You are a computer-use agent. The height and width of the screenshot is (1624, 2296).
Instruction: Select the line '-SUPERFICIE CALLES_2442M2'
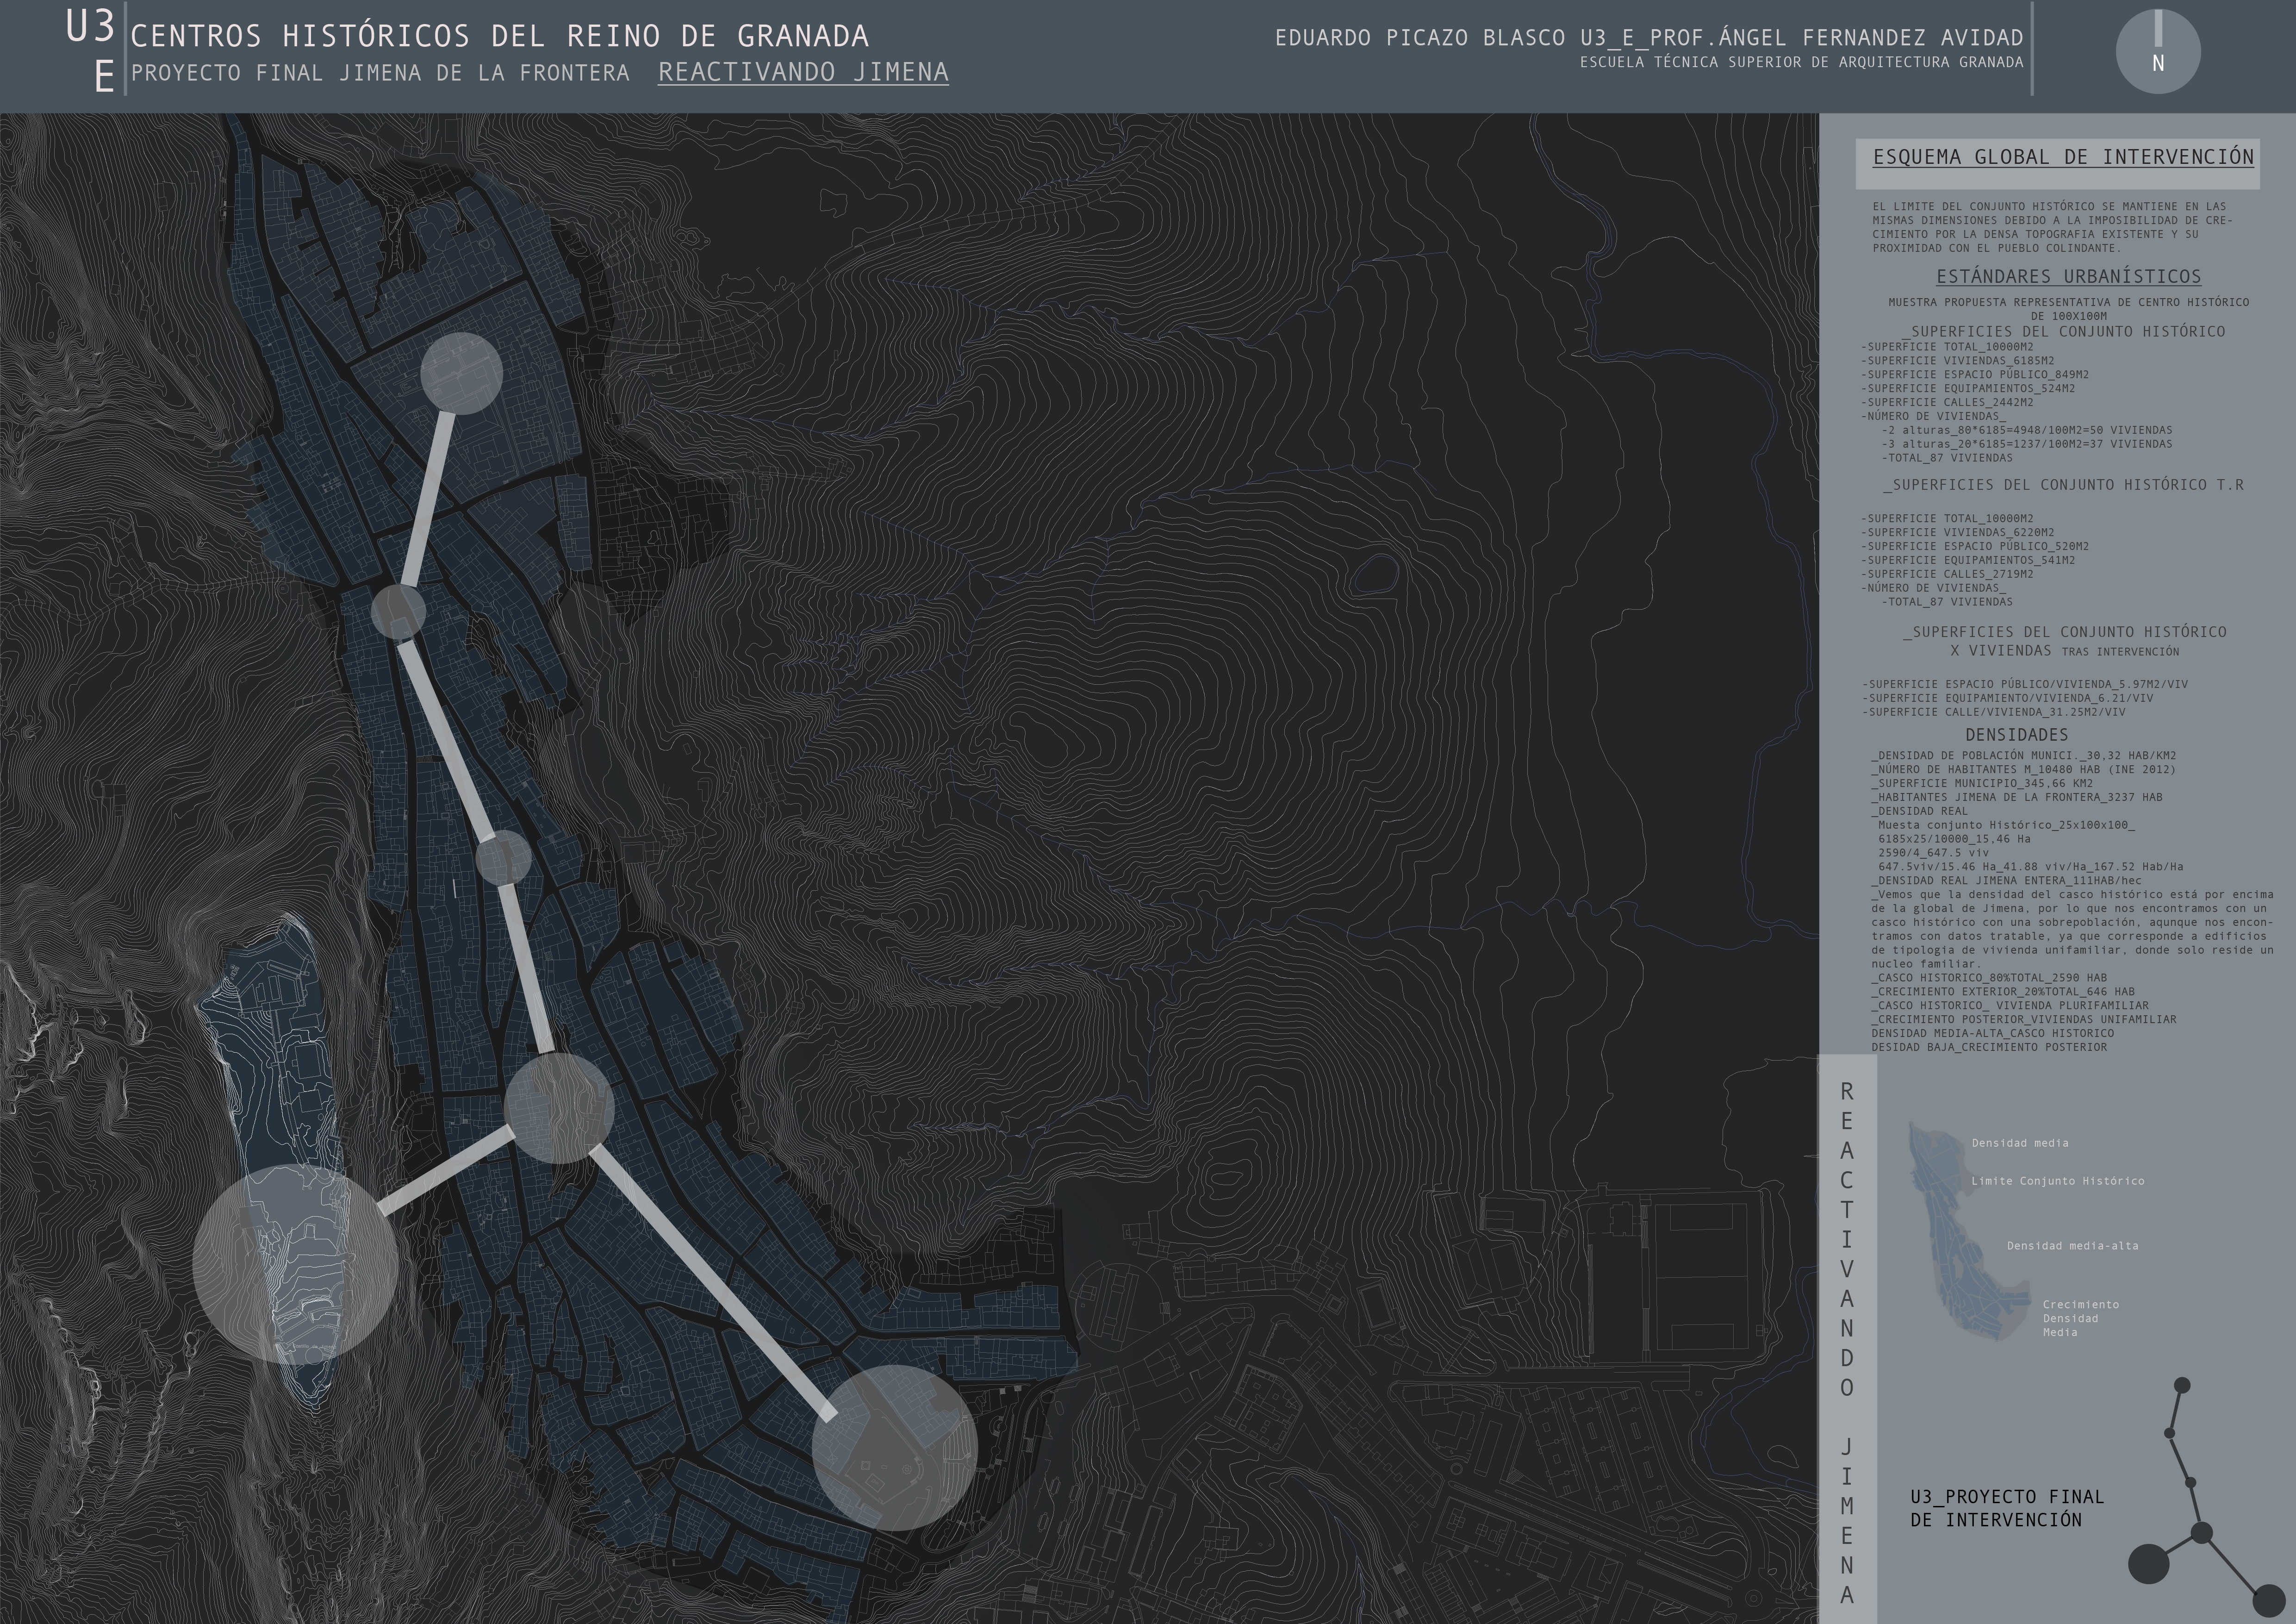click(1947, 402)
